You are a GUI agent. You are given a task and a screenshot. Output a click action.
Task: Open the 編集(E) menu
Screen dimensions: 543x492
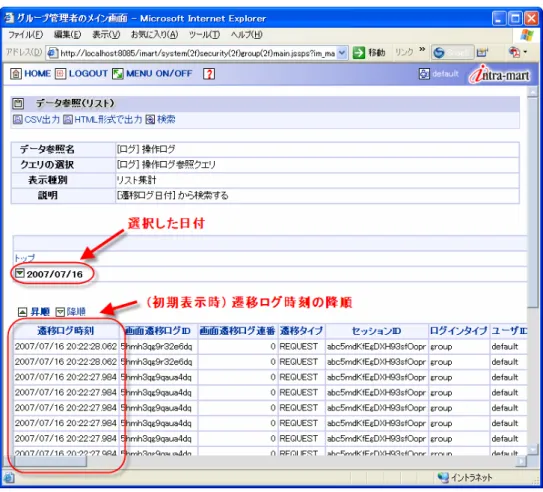pos(68,35)
